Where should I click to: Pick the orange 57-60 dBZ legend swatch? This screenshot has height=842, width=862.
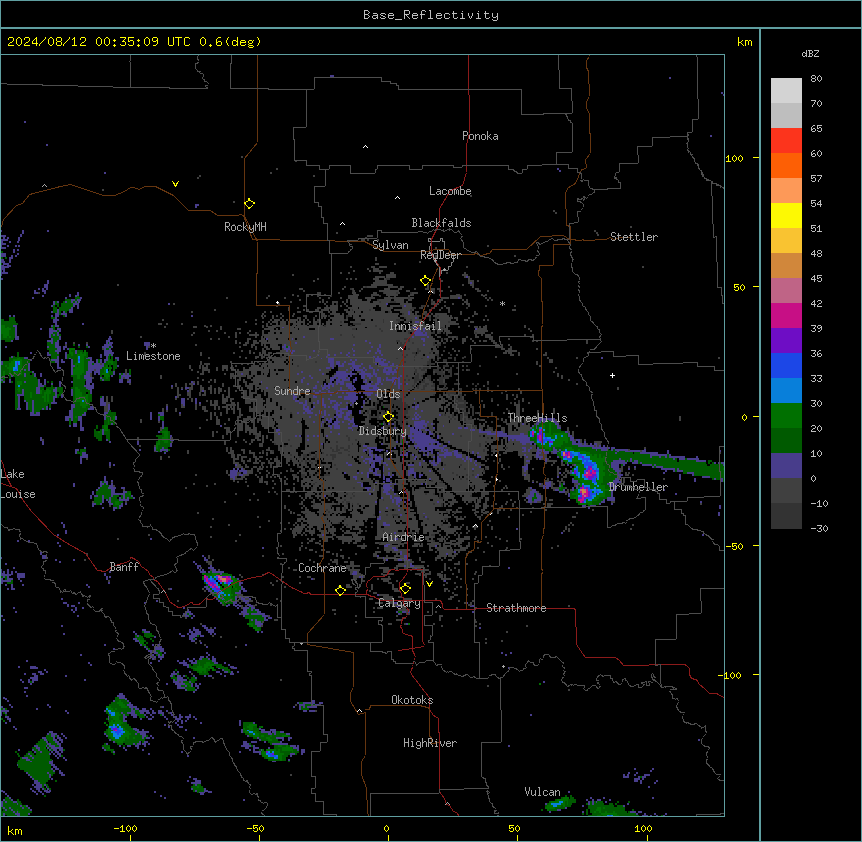tap(786, 165)
